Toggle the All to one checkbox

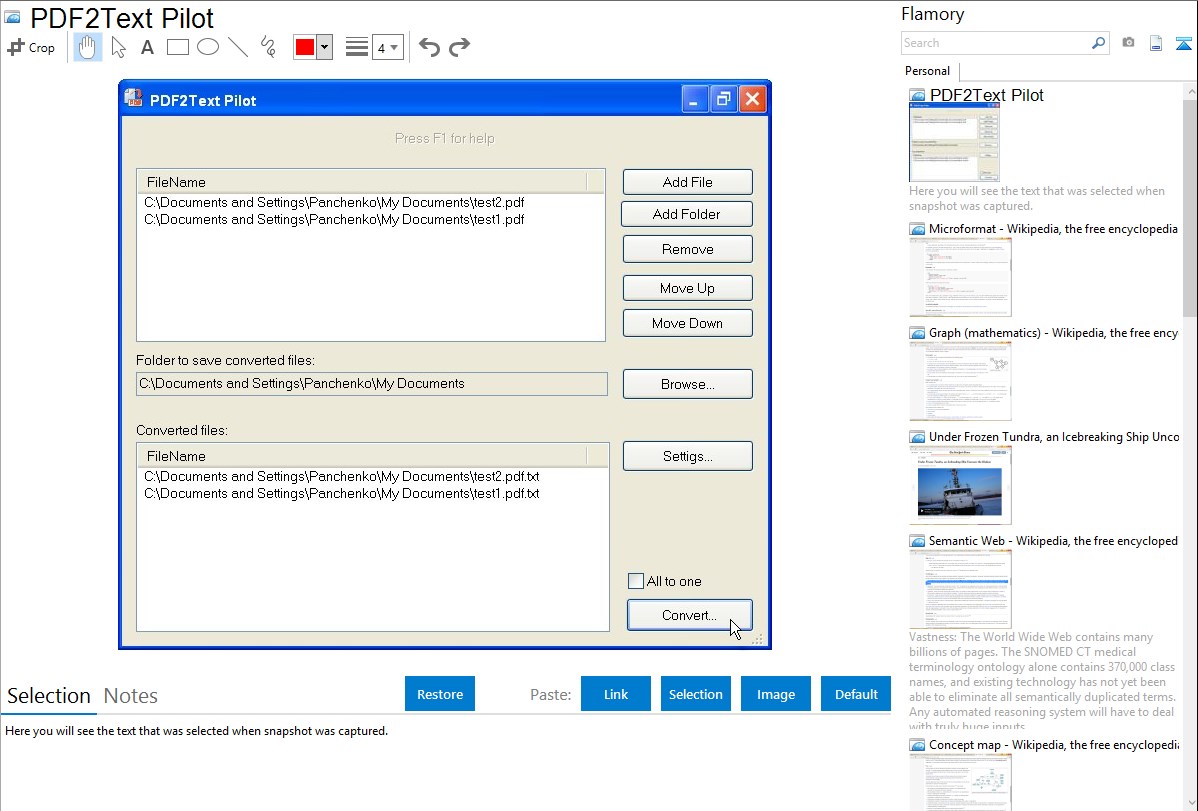tap(636, 581)
